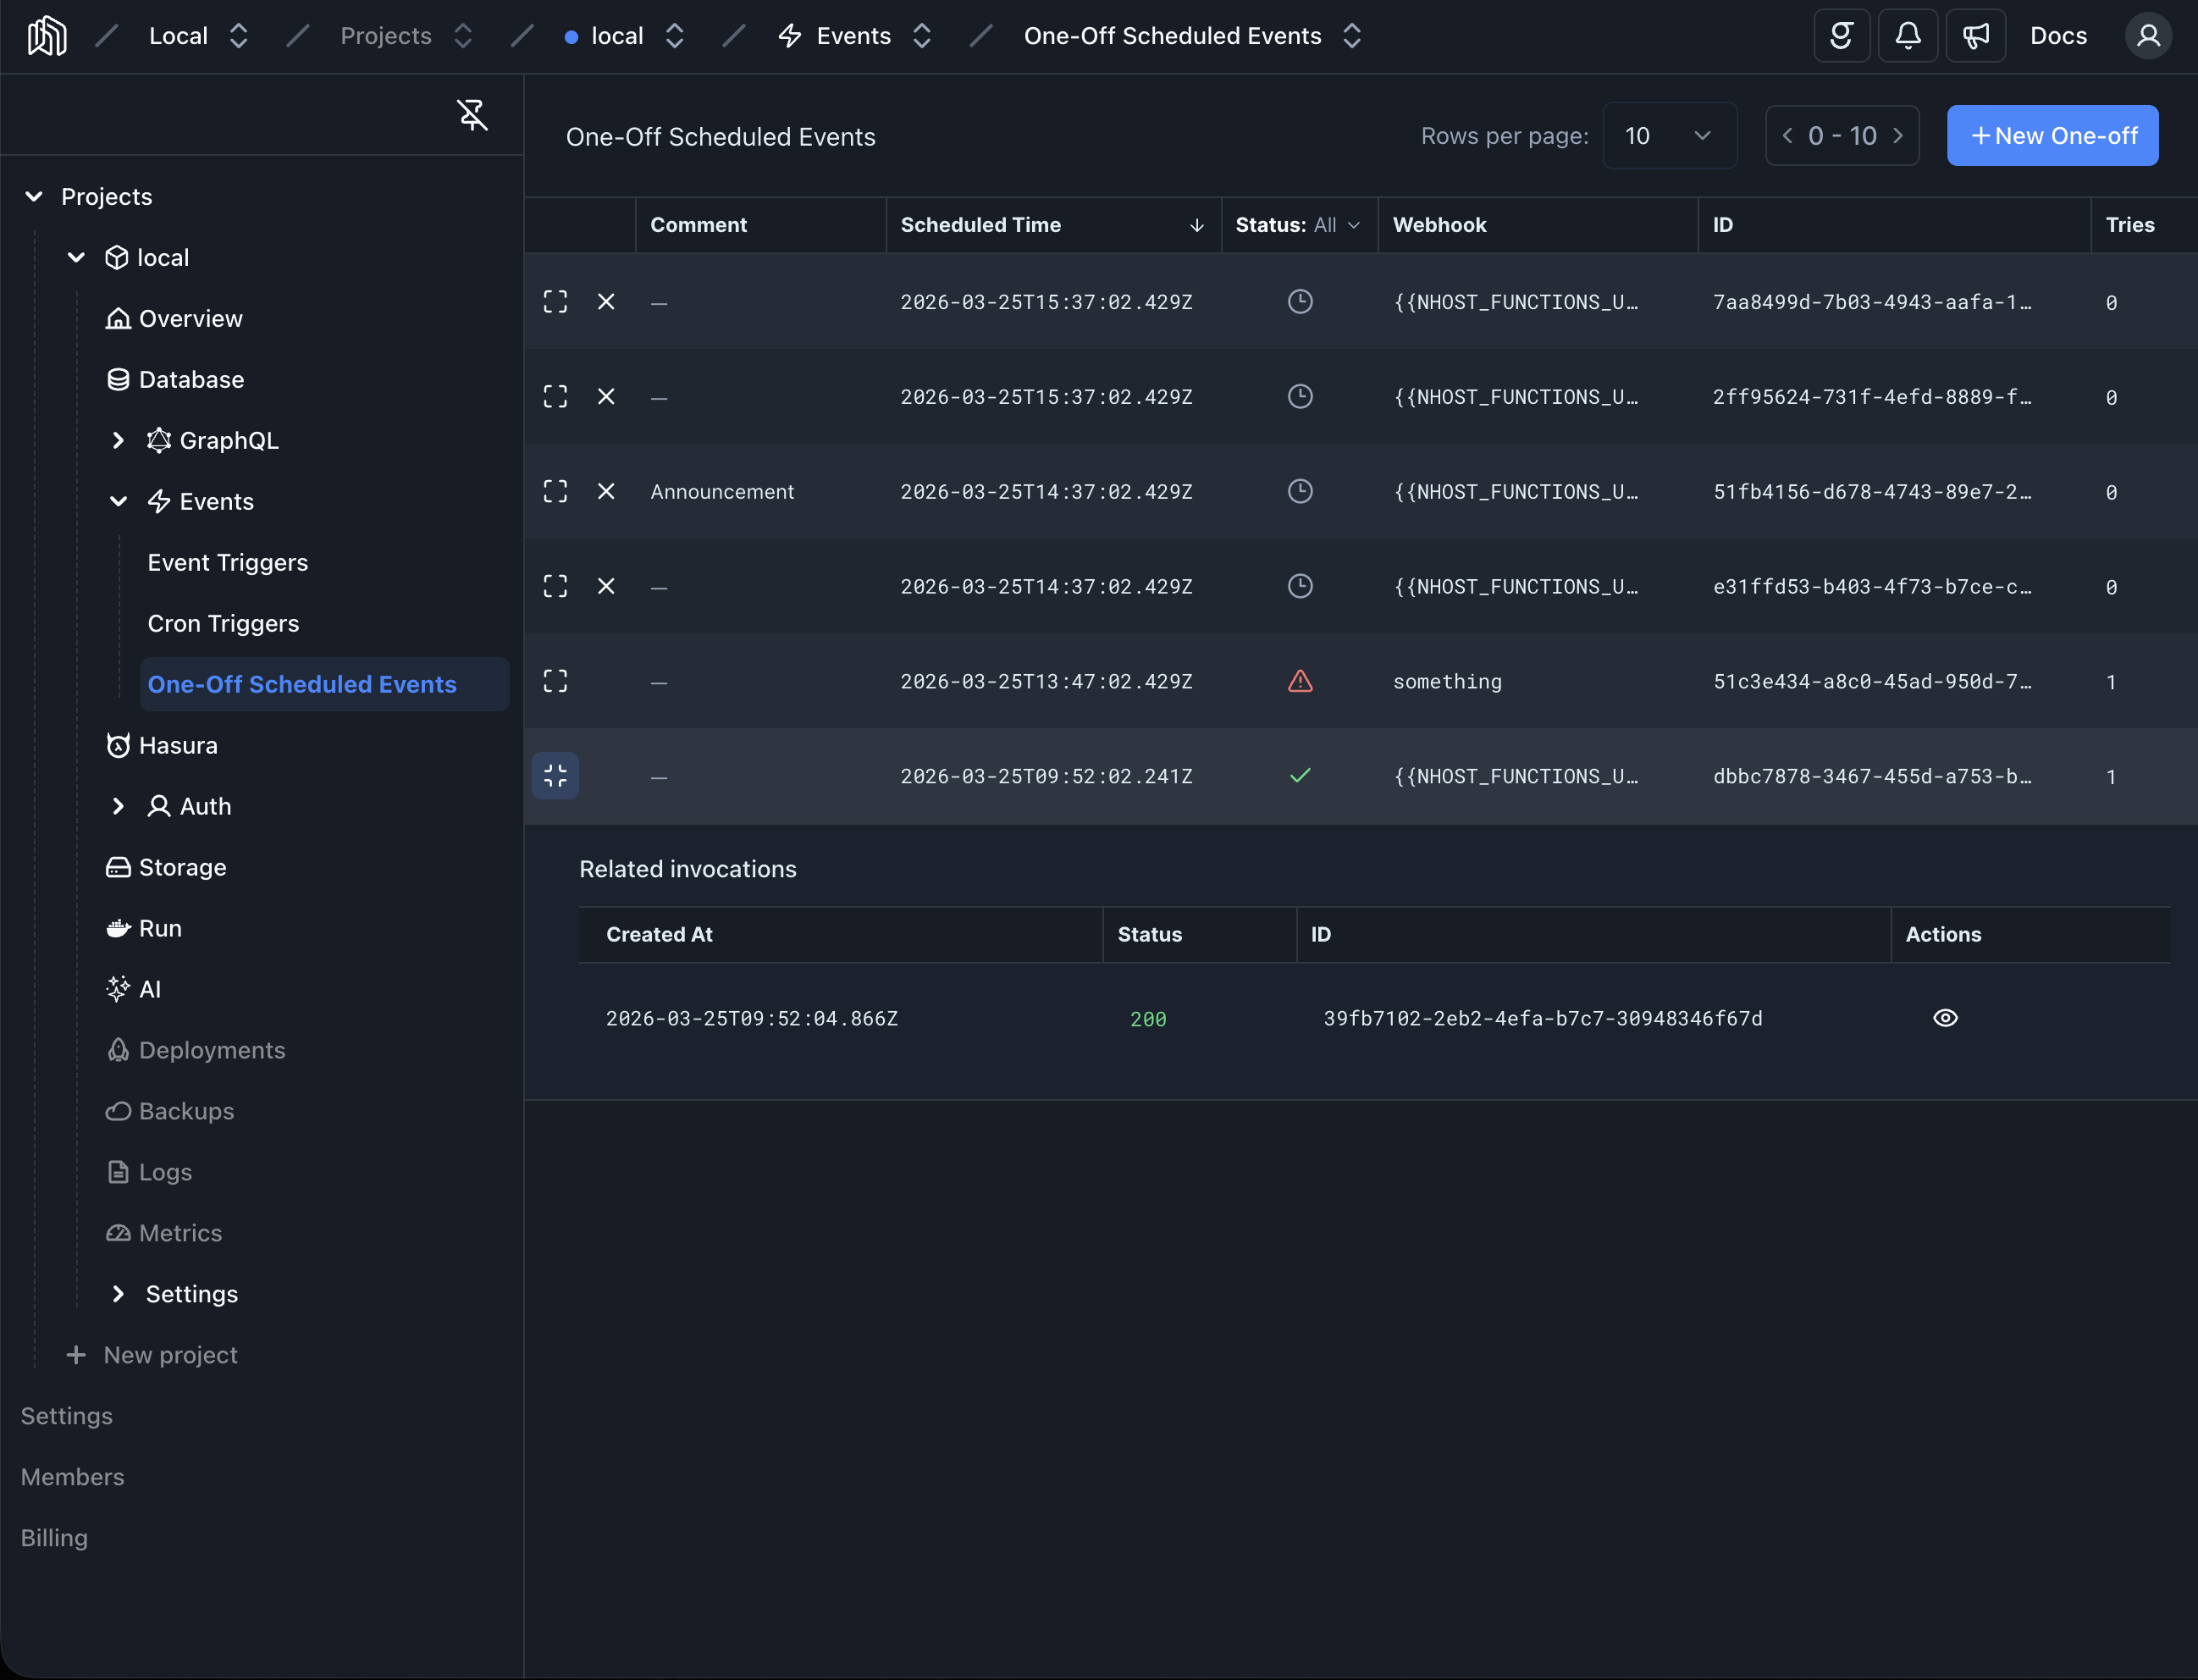Viewport: 2198px width, 1680px height.
Task: Click the error warning status icon
Action: [1299, 681]
